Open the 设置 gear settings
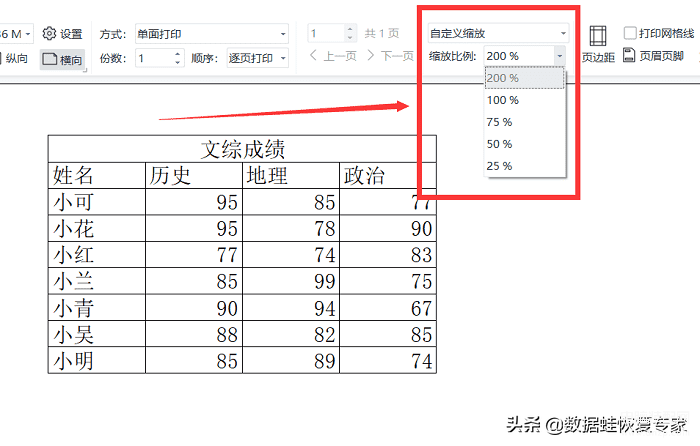This screenshot has width=700, height=446. coord(62,33)
